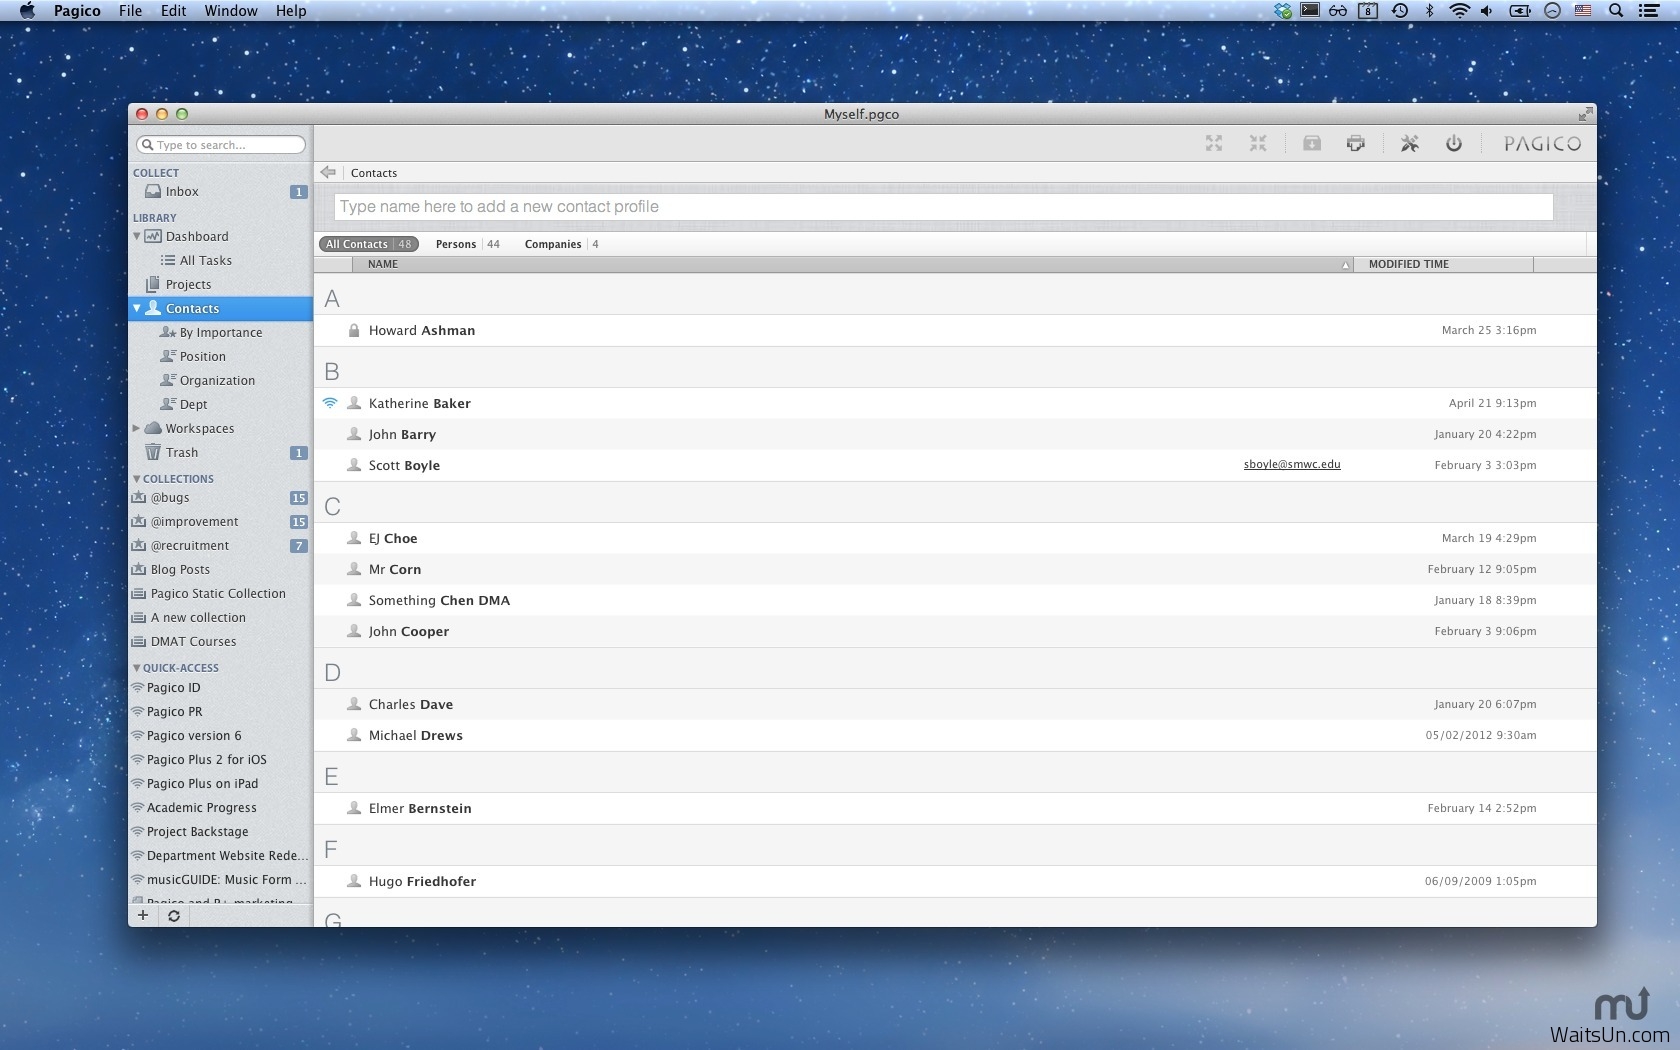Screen dimensions: 1680x1050
Task: Click the new contact profile name field
Action: pos(943,207)
